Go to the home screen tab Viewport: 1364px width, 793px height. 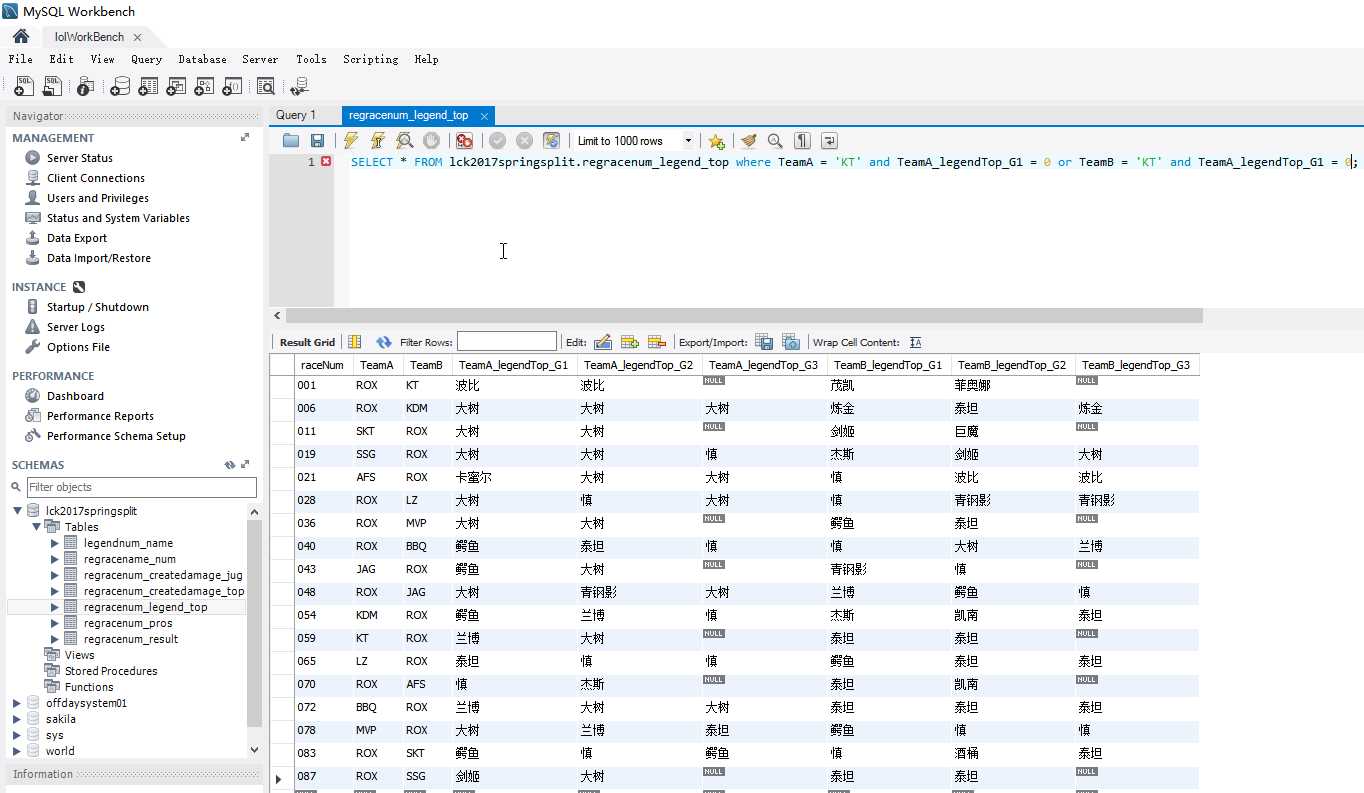point(20,36)
